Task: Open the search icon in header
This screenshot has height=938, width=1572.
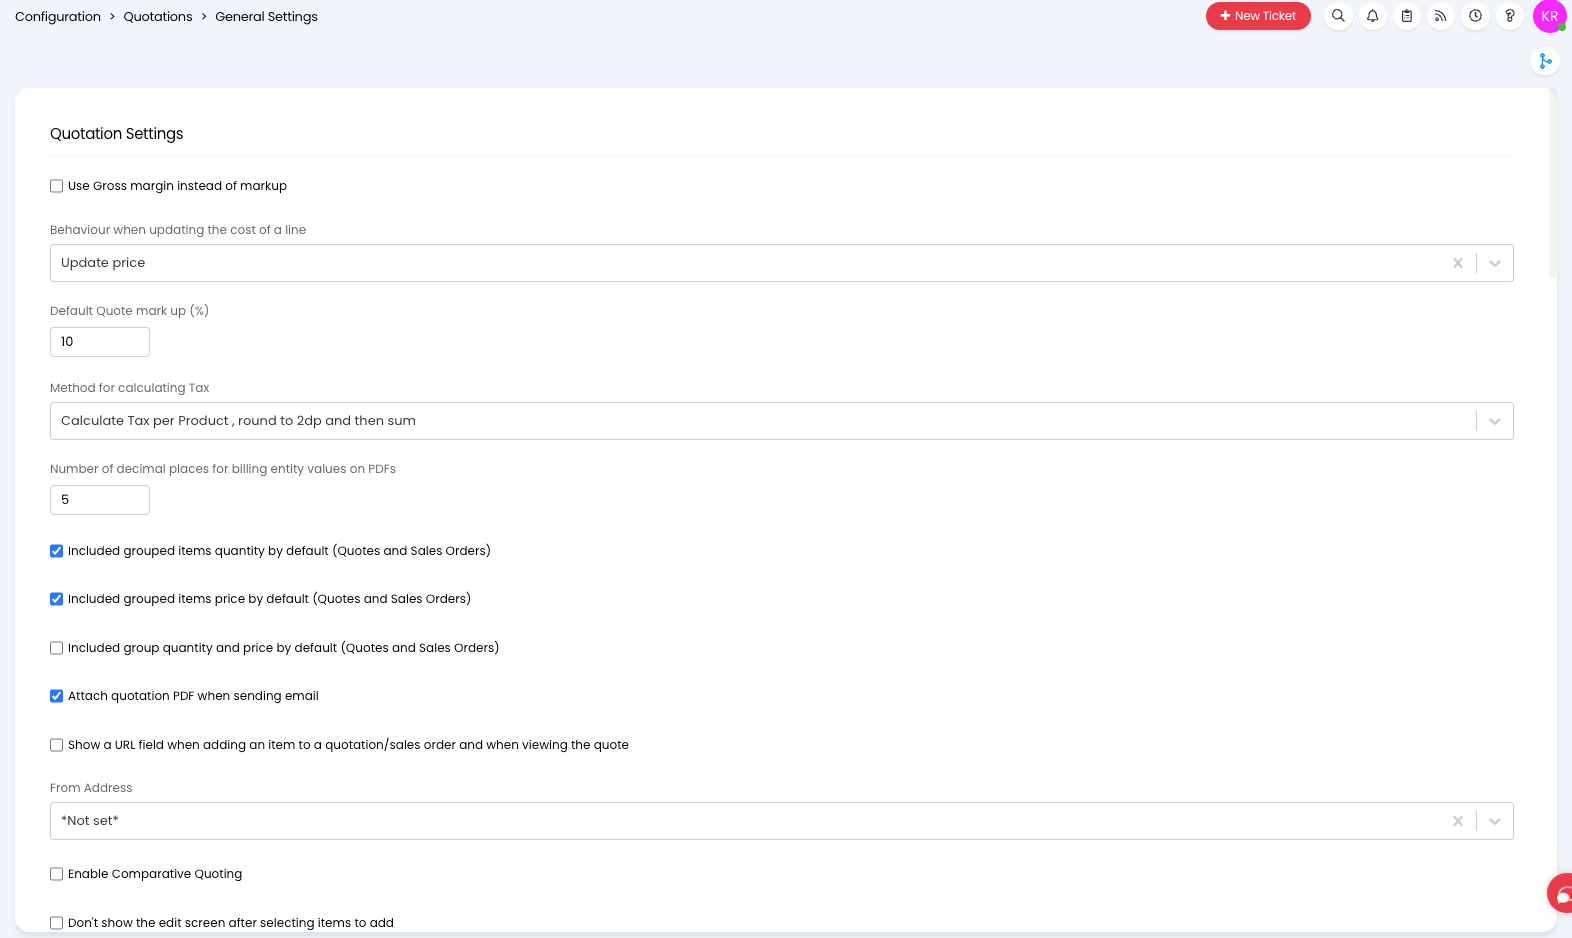Action: 1338,16
